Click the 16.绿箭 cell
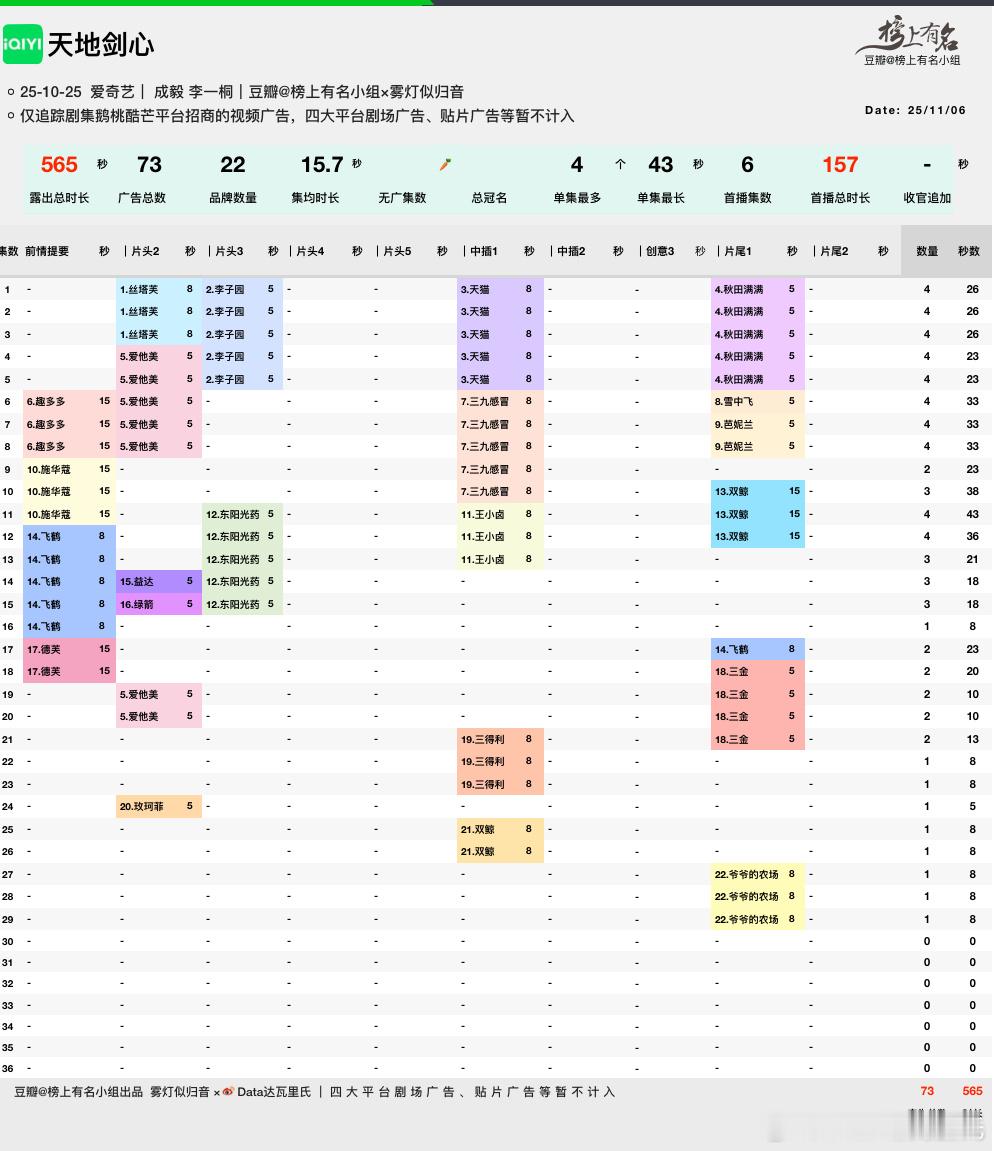This screenshot has width=994, height=1151. 159,604
